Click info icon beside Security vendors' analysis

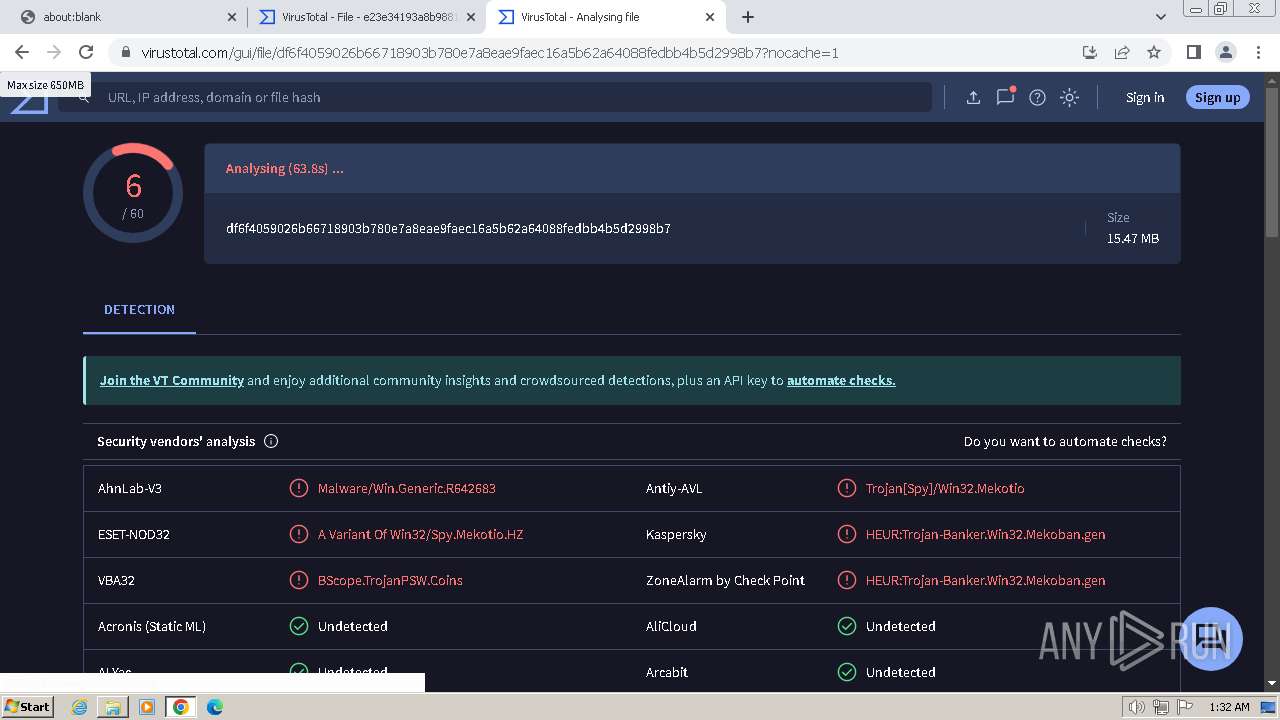[x=271, y=441]
